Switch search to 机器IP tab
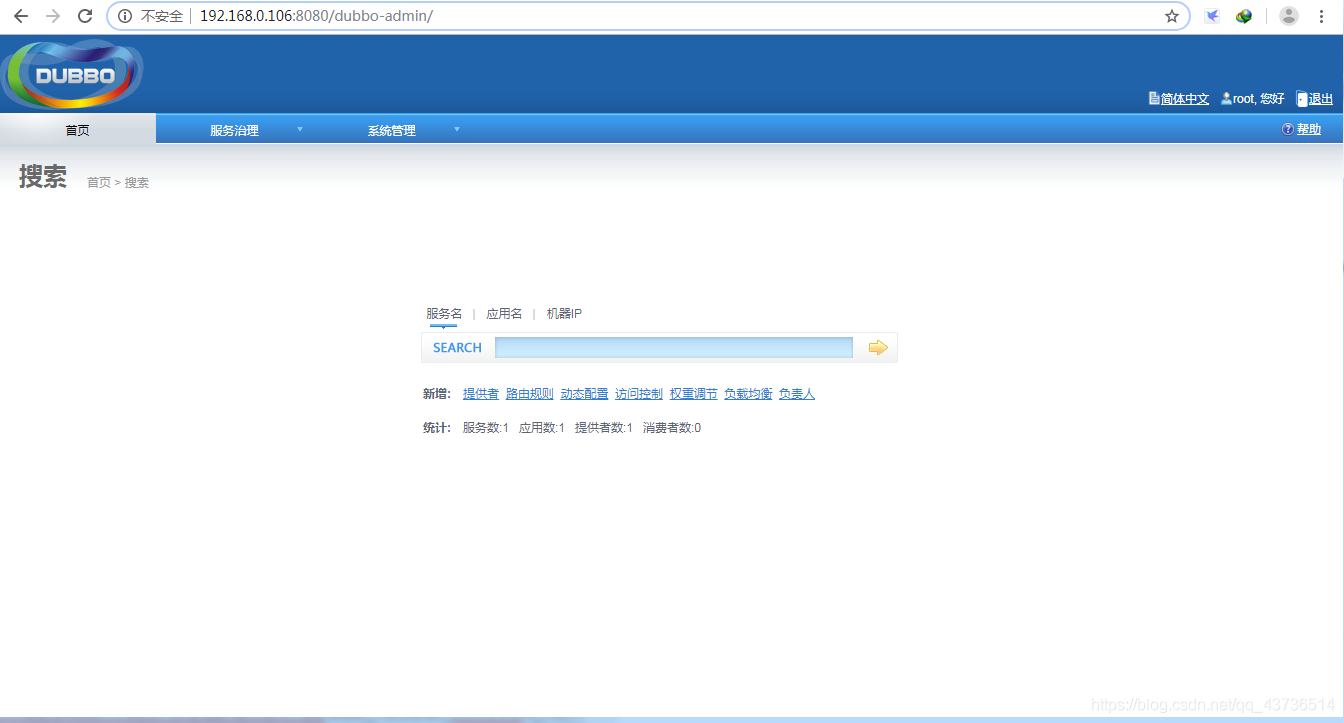The width and height of the screenshot is (1344, 723). 564,314
